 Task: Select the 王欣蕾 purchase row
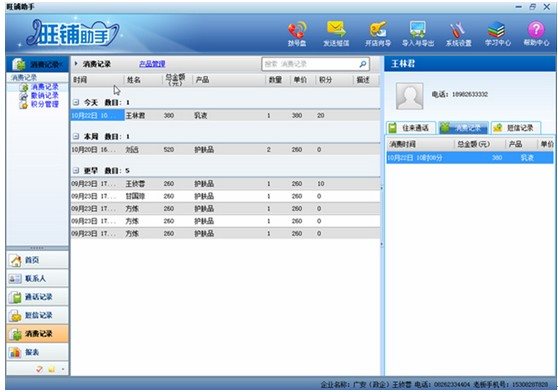pyautogui.click(x=225, y=184)
